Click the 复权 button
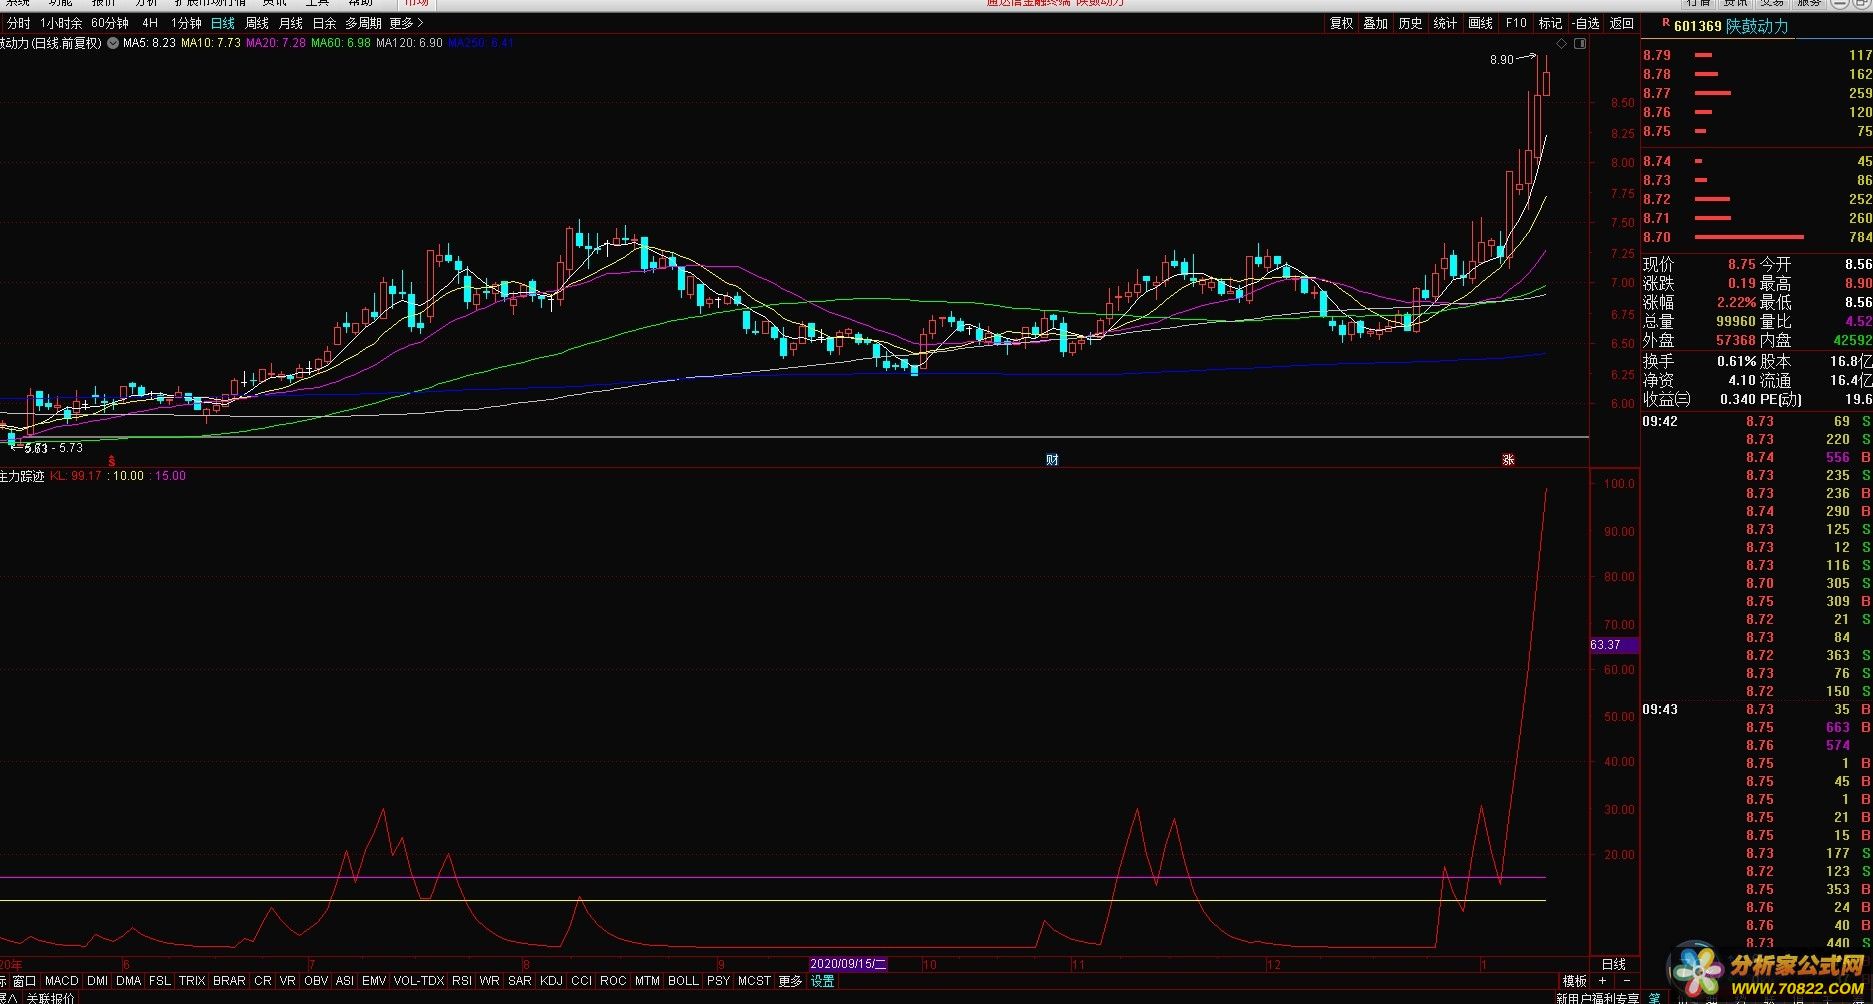The image size is (1873, 1004). (x=1341, y=23)
